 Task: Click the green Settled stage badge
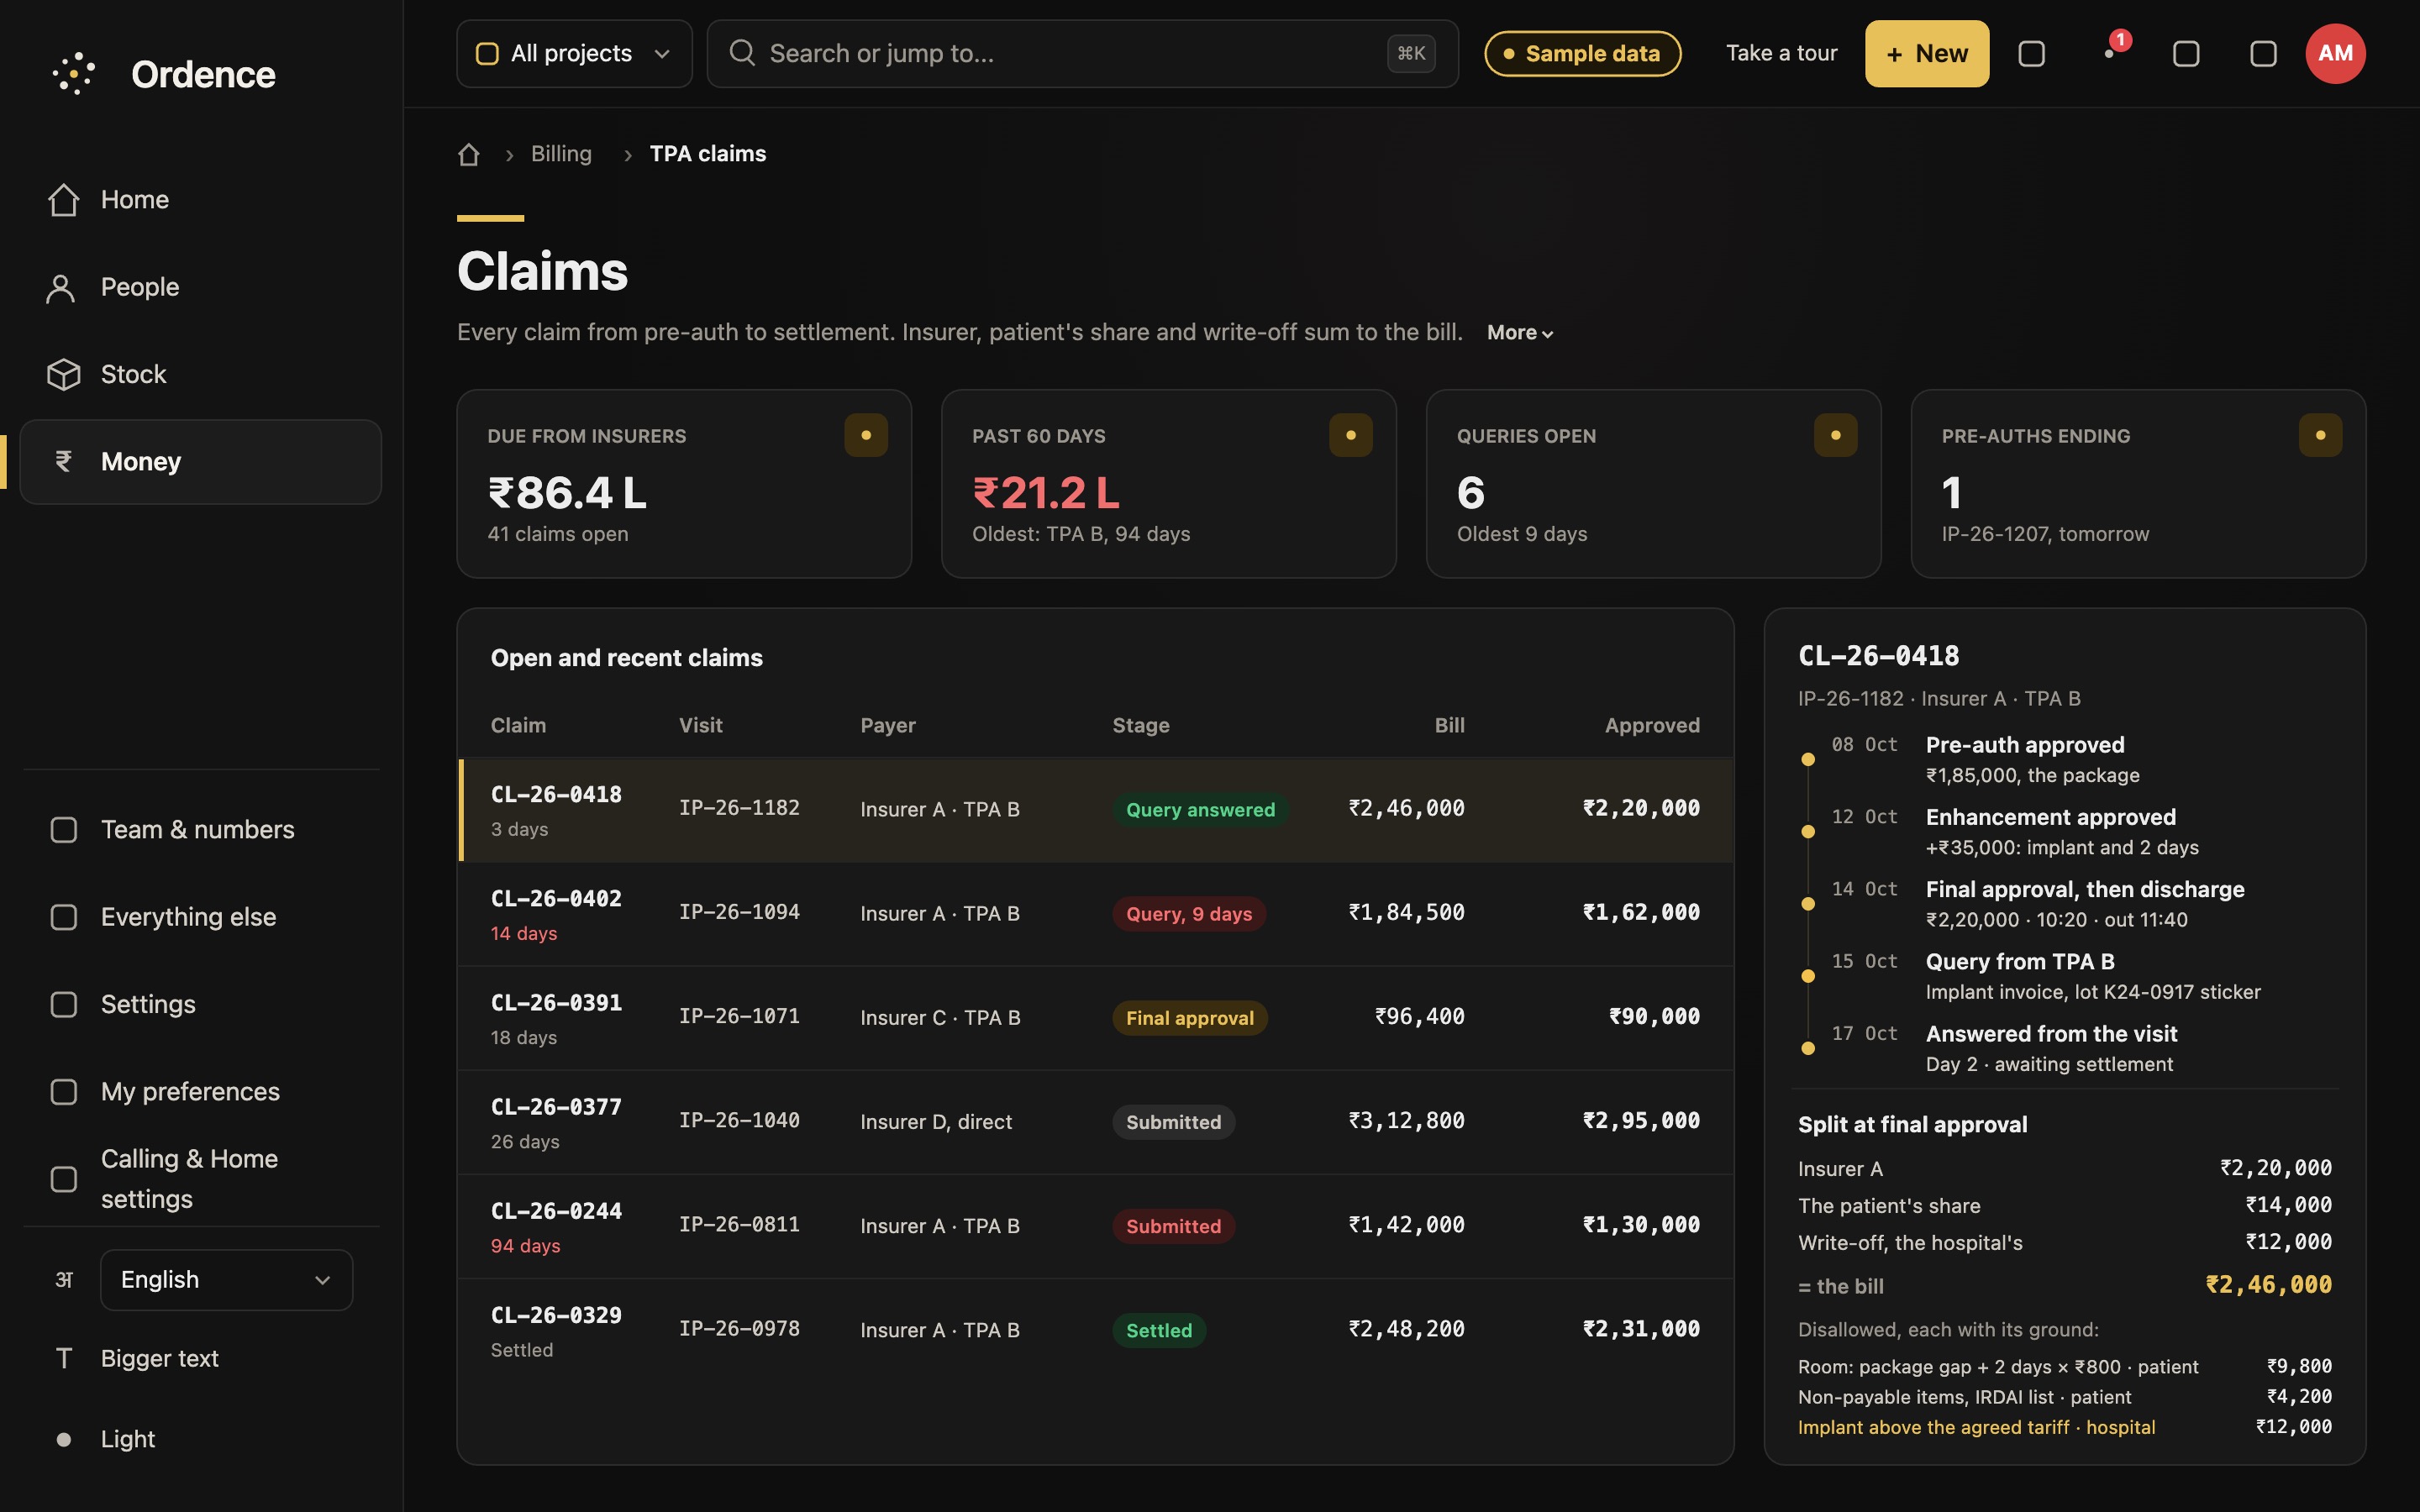tap(1159, 1330)
